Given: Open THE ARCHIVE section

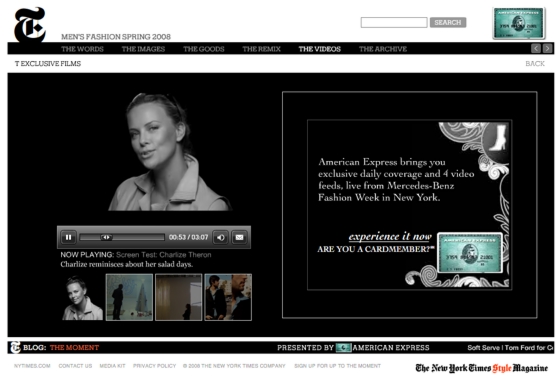Looking at the screenshot, I should [383, 49].
